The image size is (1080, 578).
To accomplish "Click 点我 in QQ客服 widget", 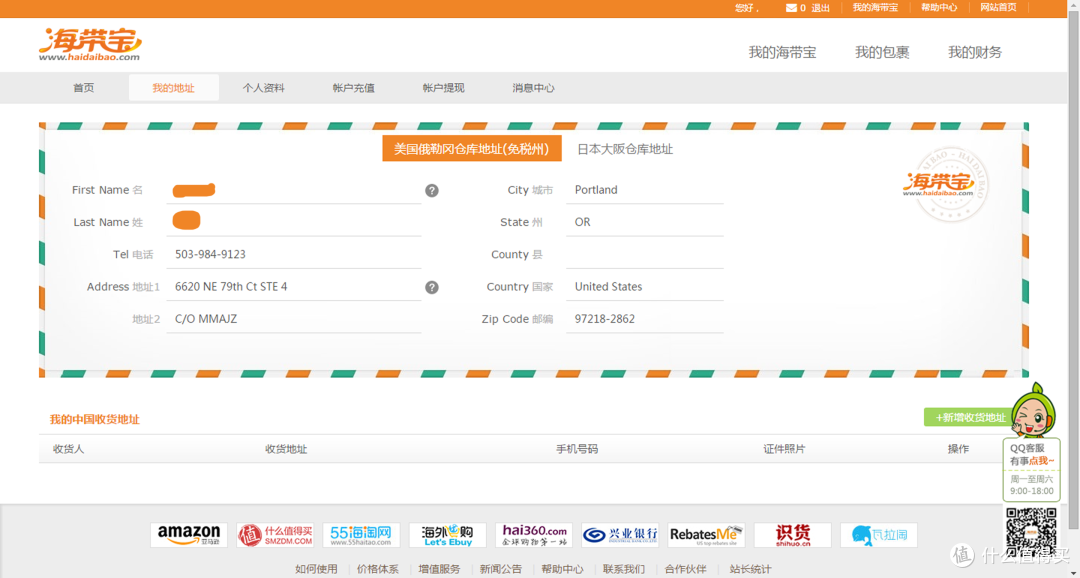I will click(1039, 461).
